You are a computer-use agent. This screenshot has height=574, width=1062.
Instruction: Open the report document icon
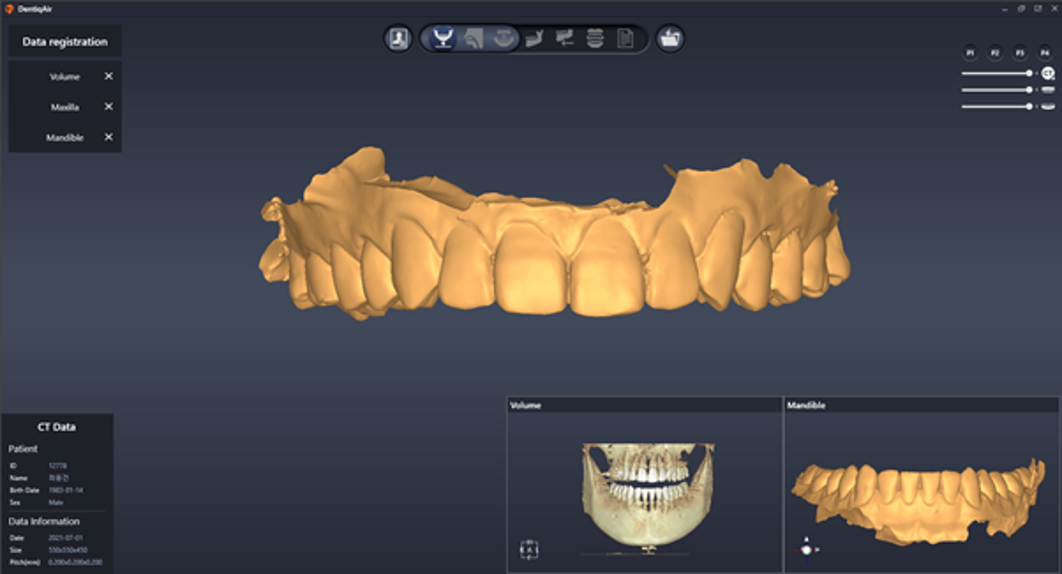click(625, 39)
